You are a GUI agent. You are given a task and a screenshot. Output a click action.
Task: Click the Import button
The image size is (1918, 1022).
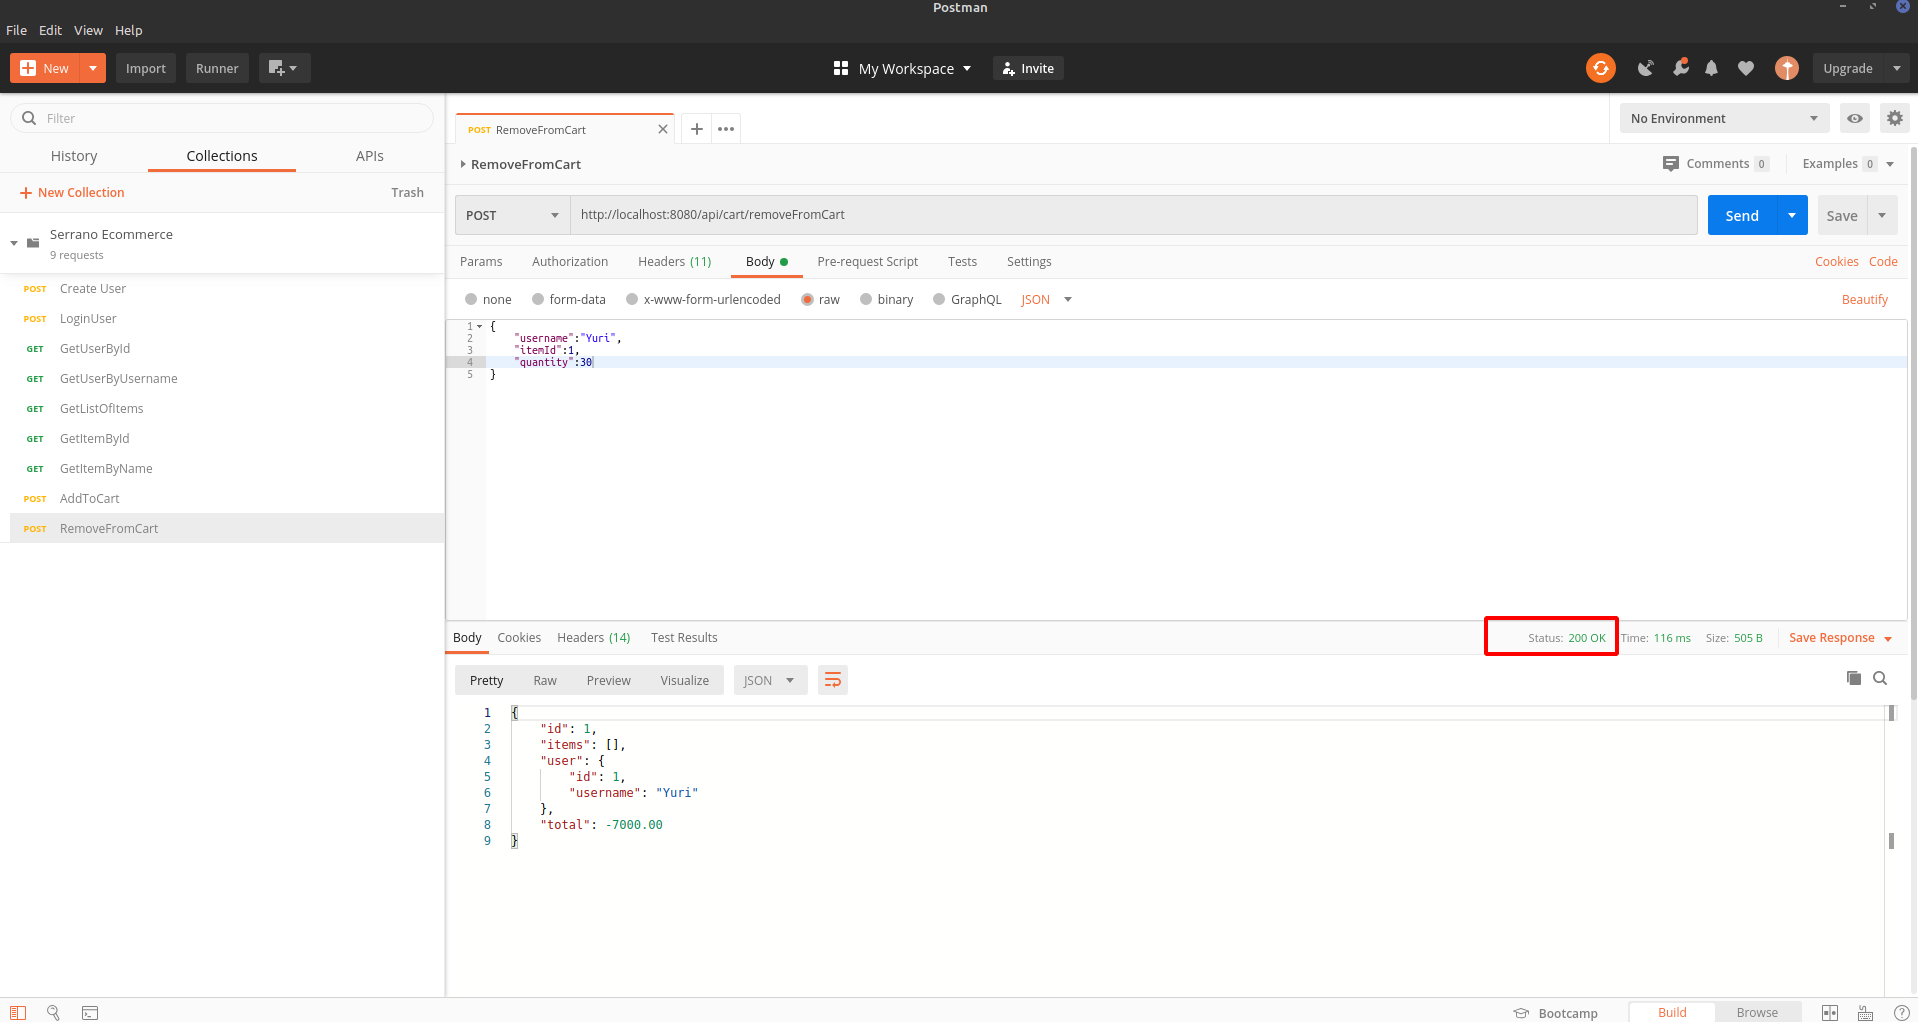click(x=146, y=68)
